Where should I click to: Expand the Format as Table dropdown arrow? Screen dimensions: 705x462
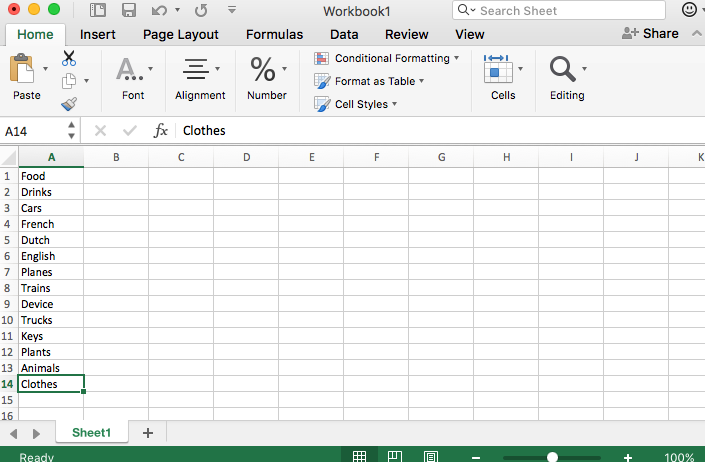[x=422, y=81]
